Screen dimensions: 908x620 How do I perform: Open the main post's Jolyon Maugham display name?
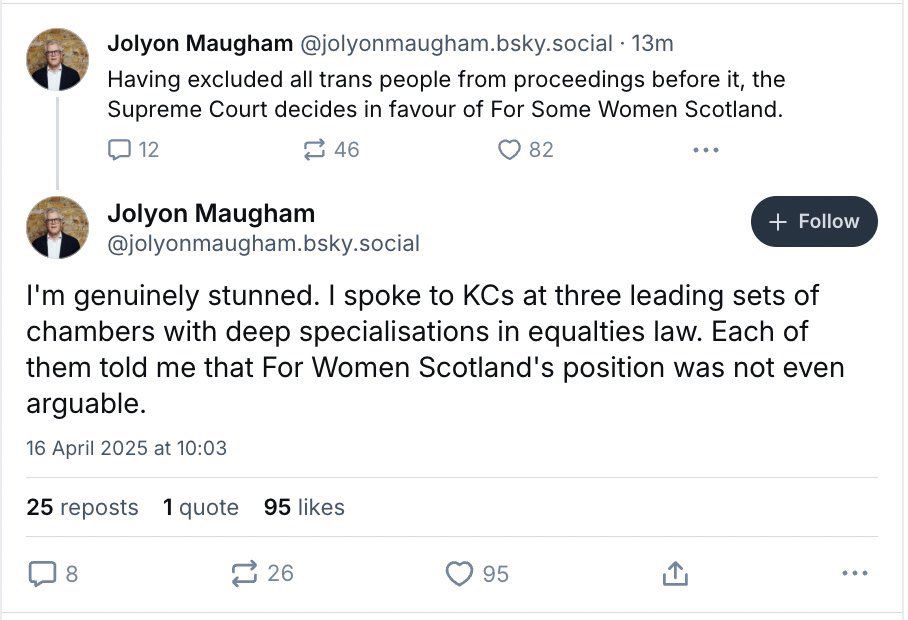pos(210,213)
